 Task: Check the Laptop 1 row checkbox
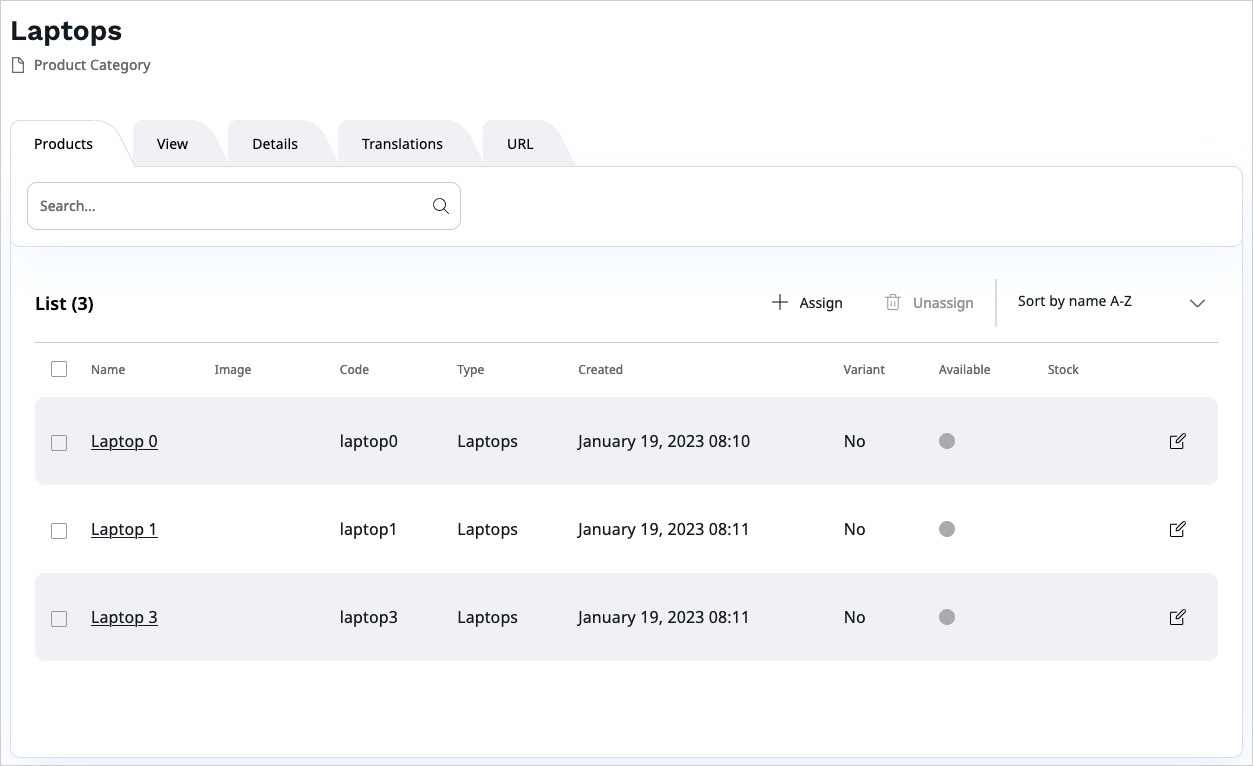point(59,531)
